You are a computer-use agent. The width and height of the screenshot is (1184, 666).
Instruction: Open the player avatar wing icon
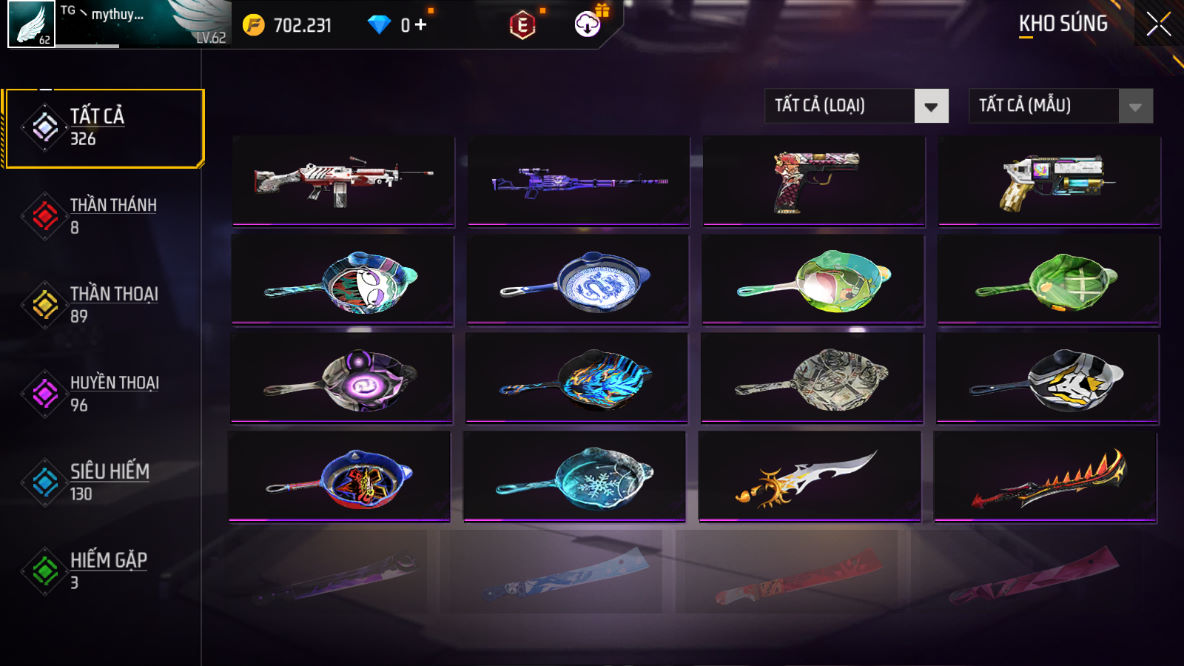pyautogui.click(x=31, y=24)
